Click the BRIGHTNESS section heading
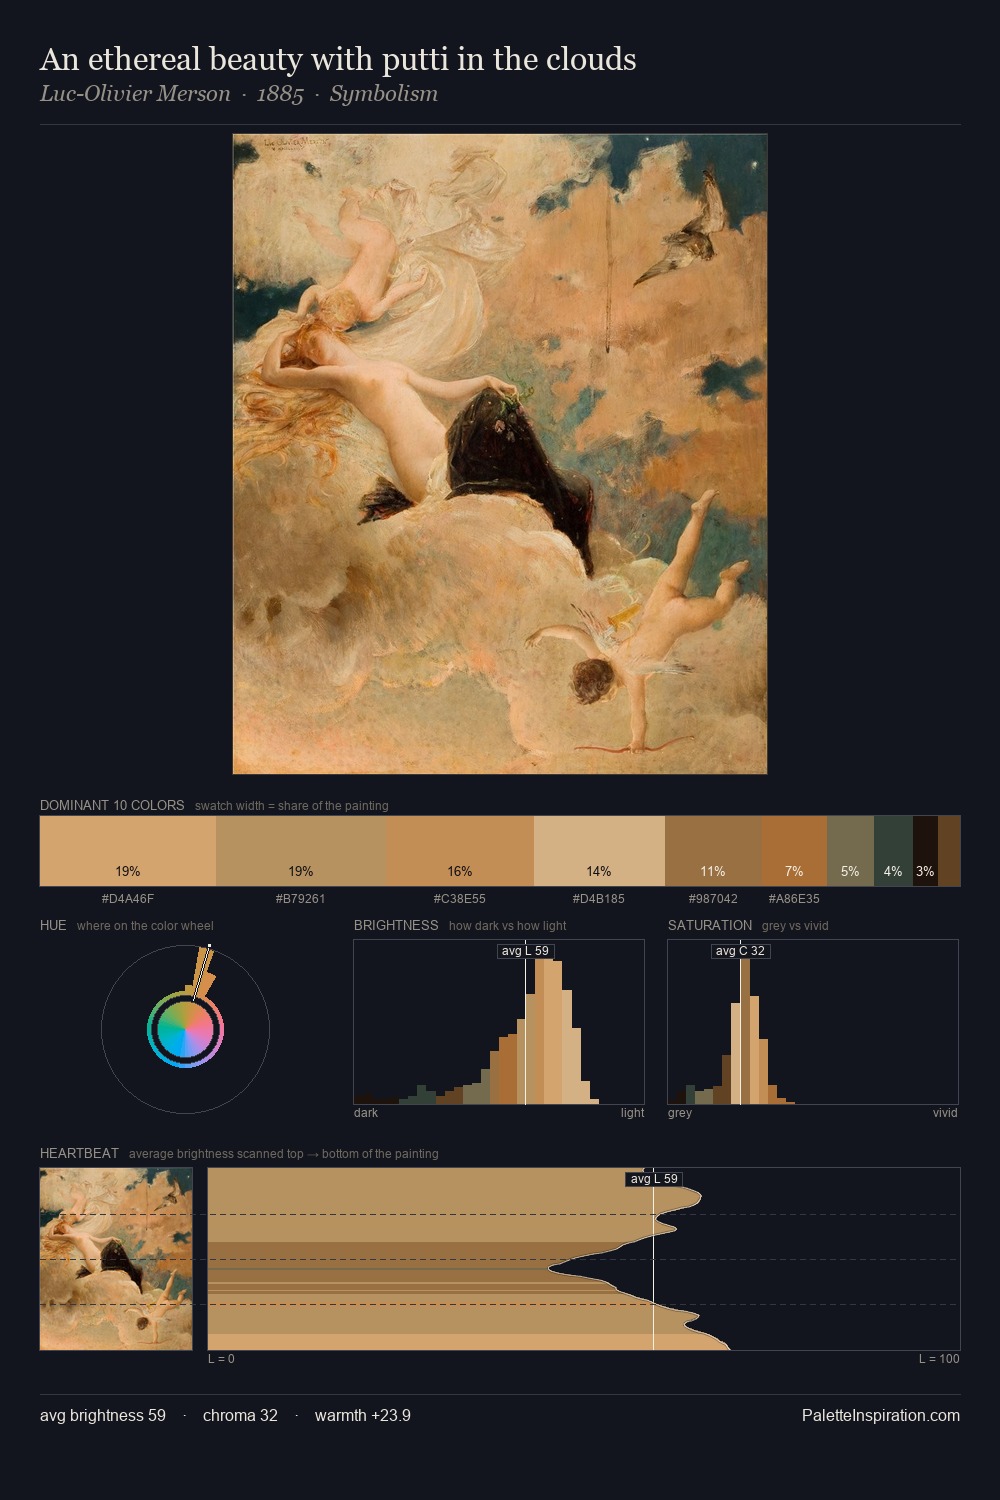 (396, 925)
